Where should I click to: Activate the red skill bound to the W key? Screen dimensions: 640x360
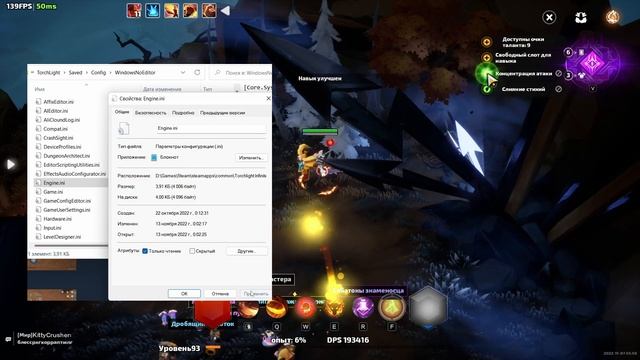pos(305,308)
